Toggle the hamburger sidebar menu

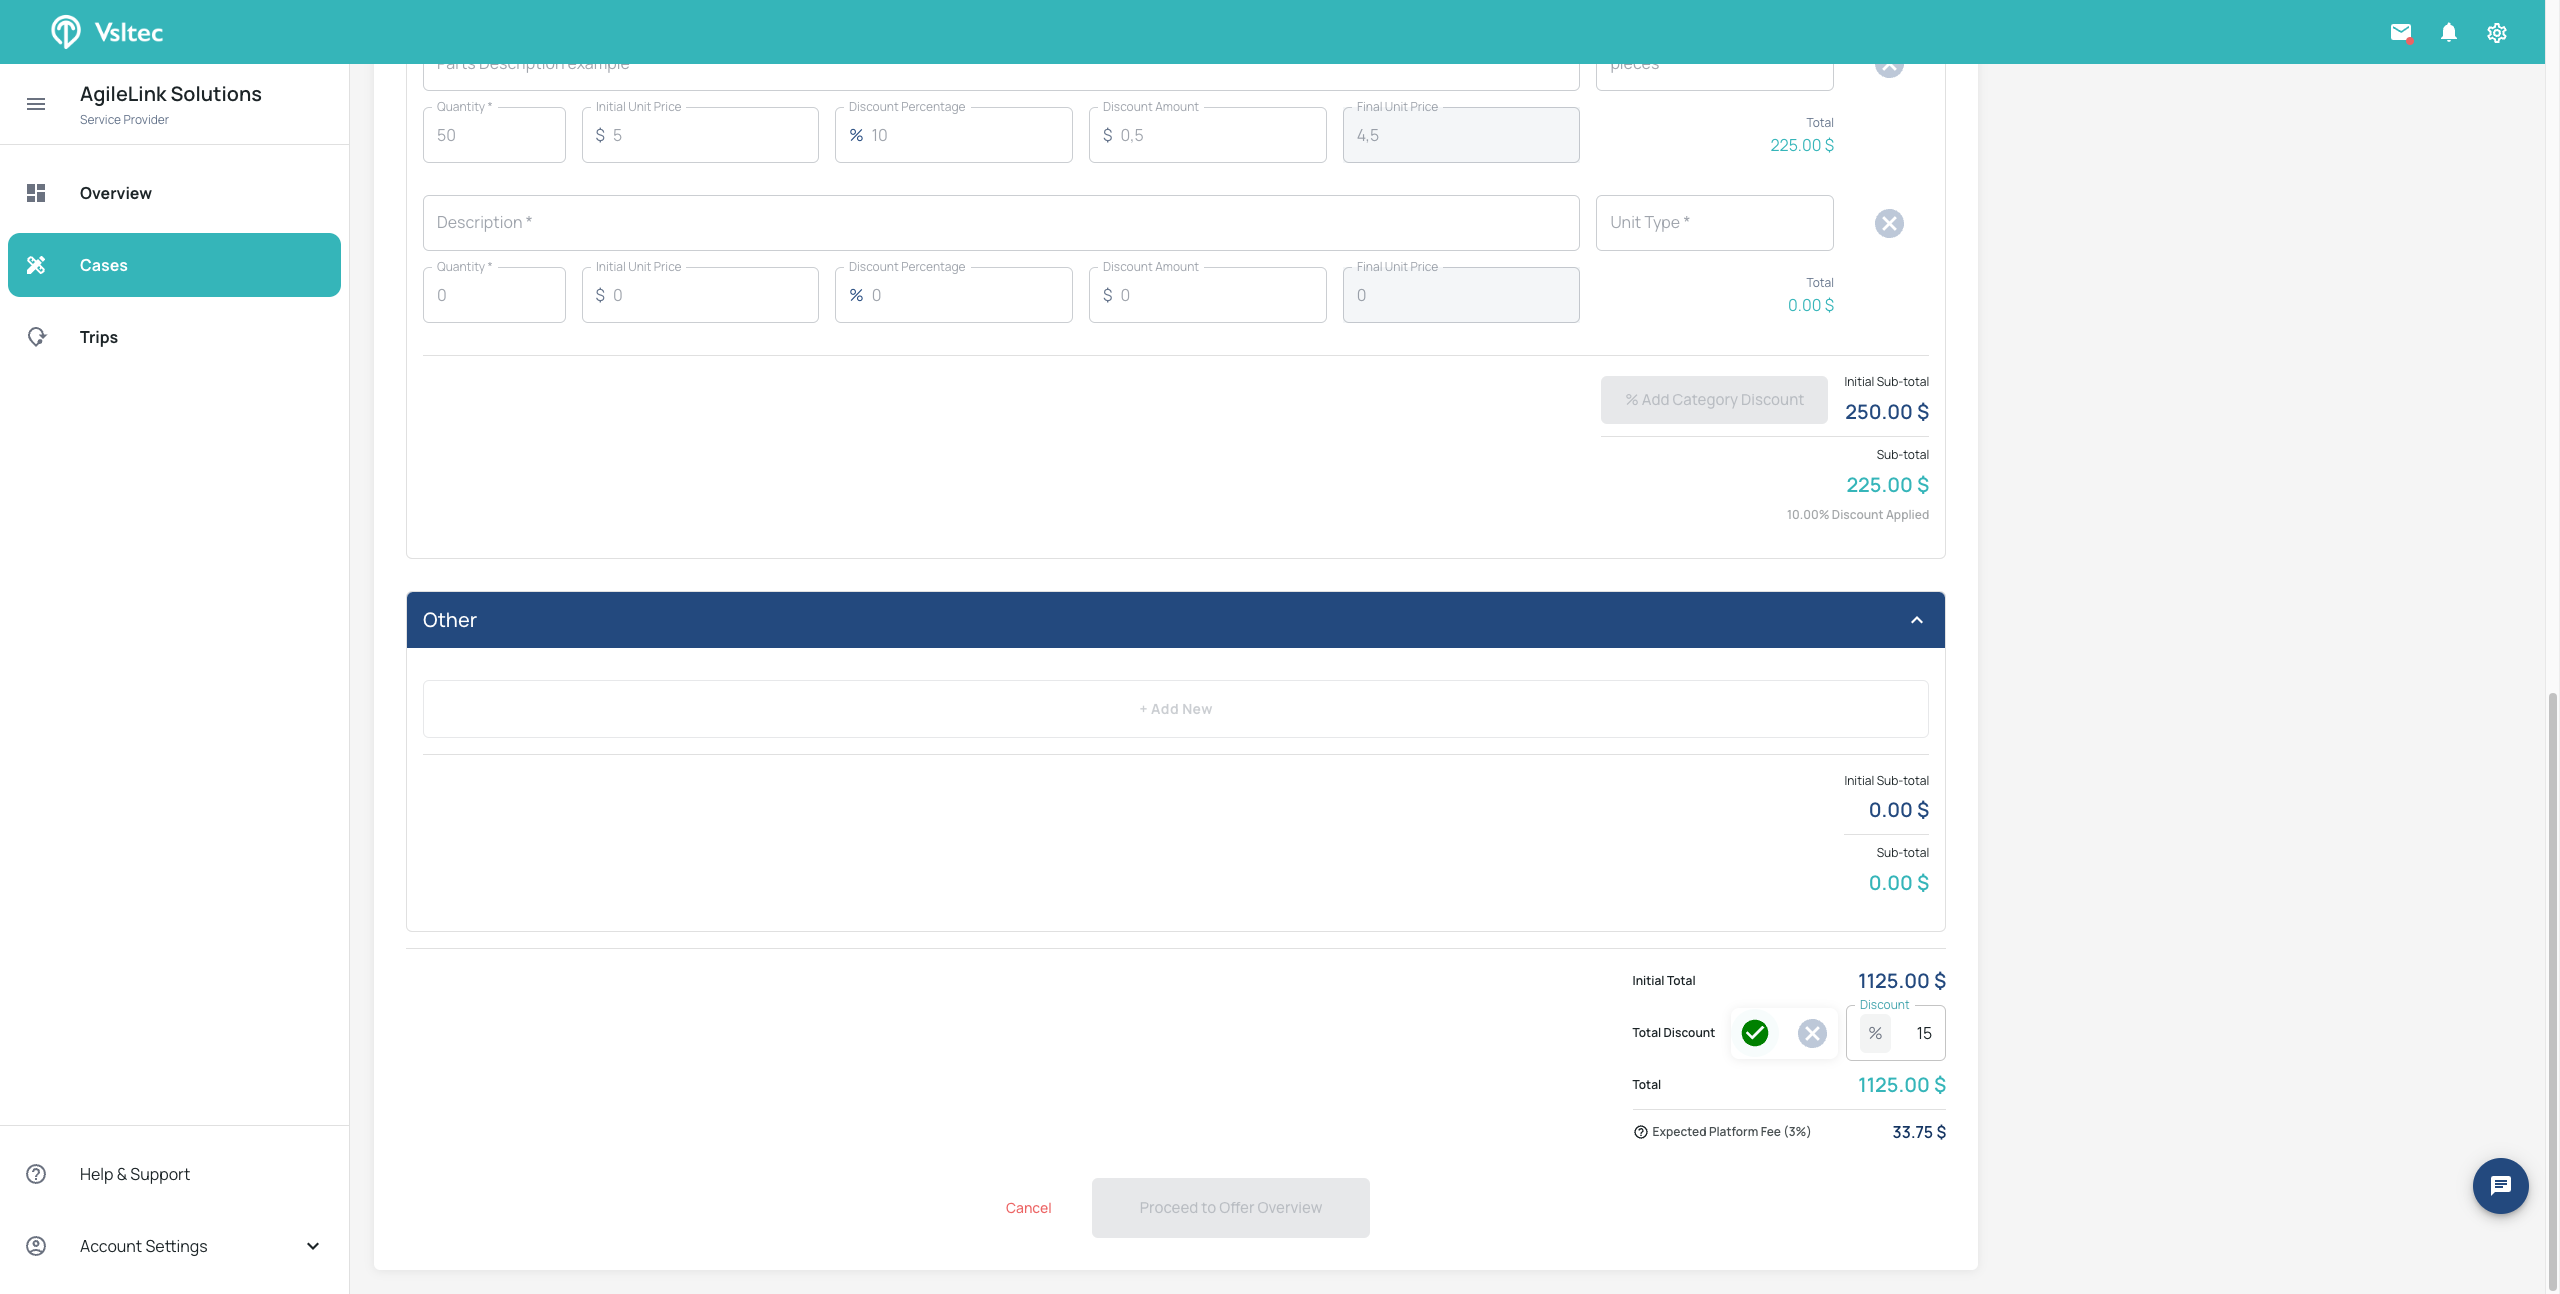[36, 104]
